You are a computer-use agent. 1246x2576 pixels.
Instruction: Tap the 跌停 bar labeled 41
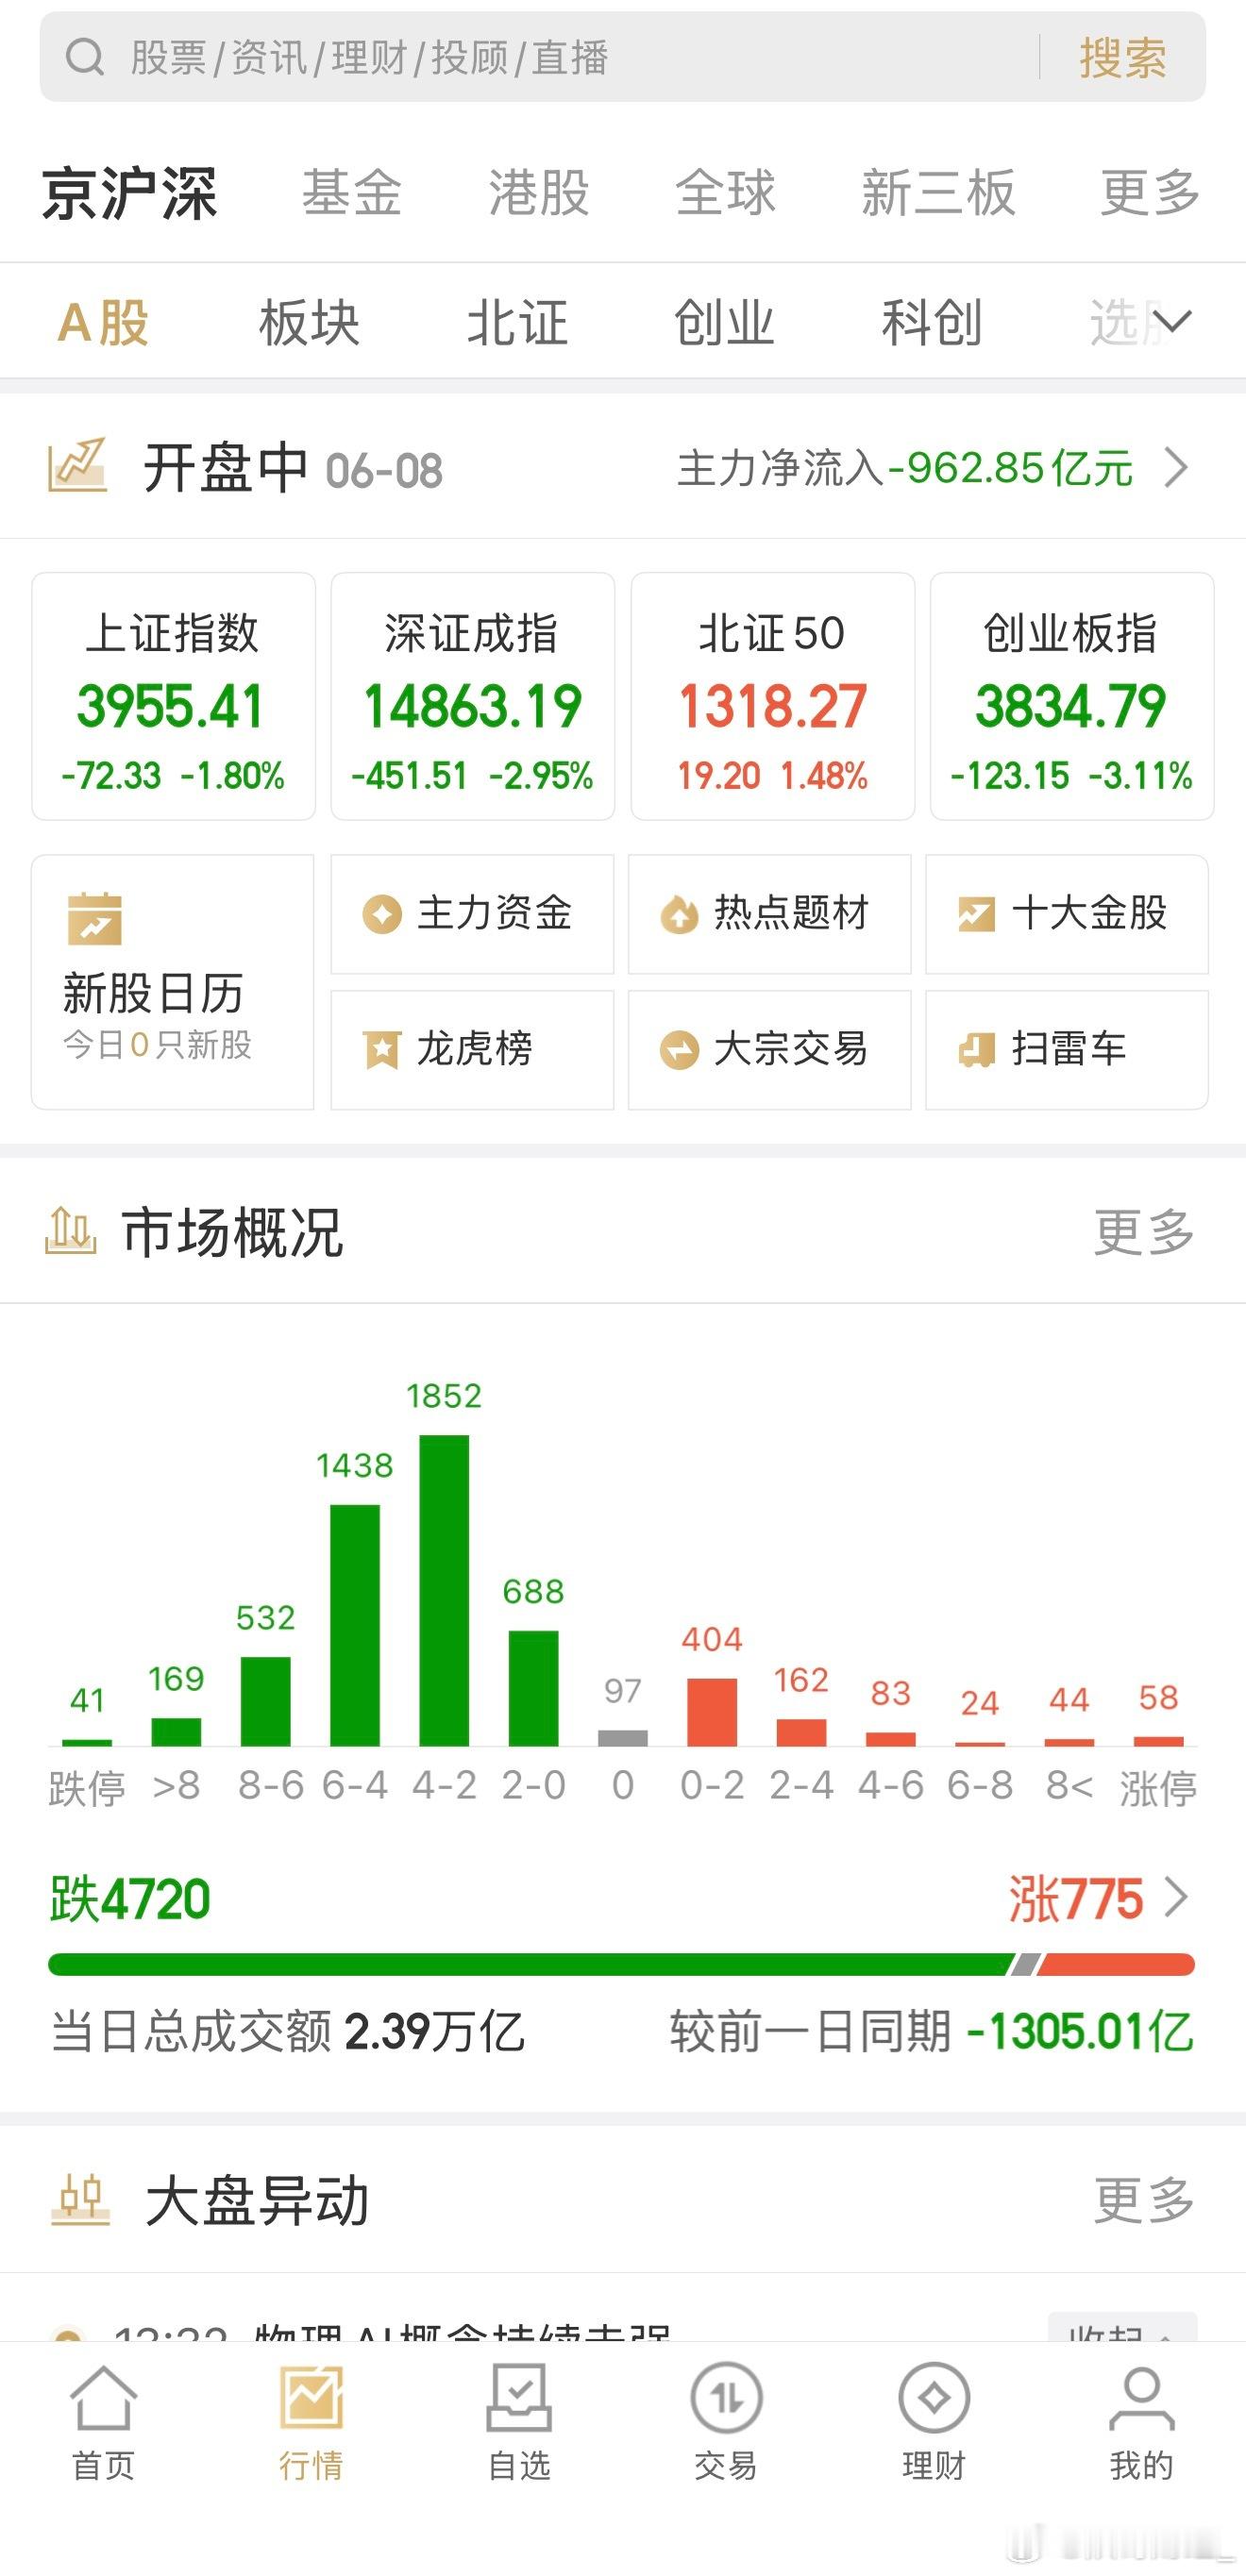(x=87, y=1742)
